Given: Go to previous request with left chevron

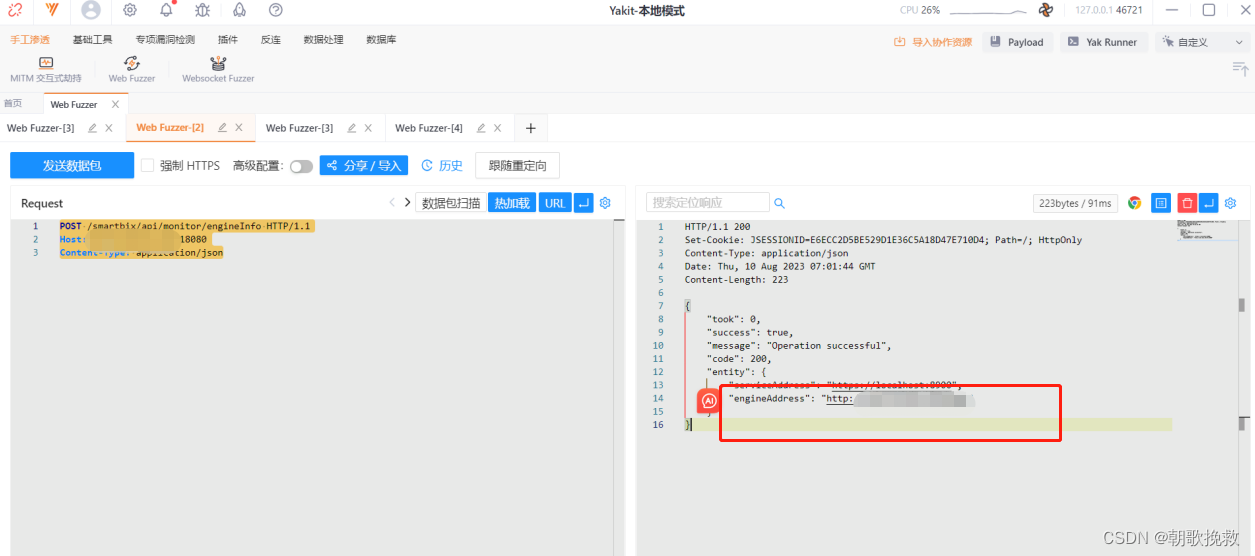Looking at the screenshot, I should pos(392,203).
